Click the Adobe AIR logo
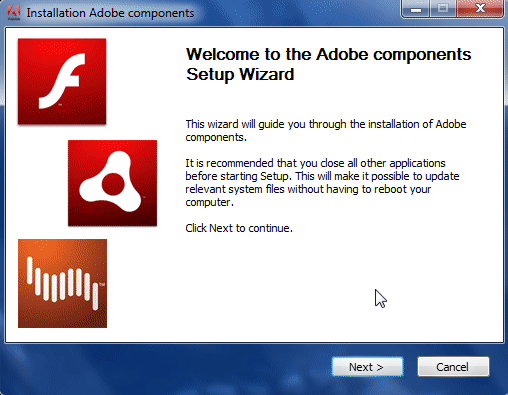 (112, 183)
